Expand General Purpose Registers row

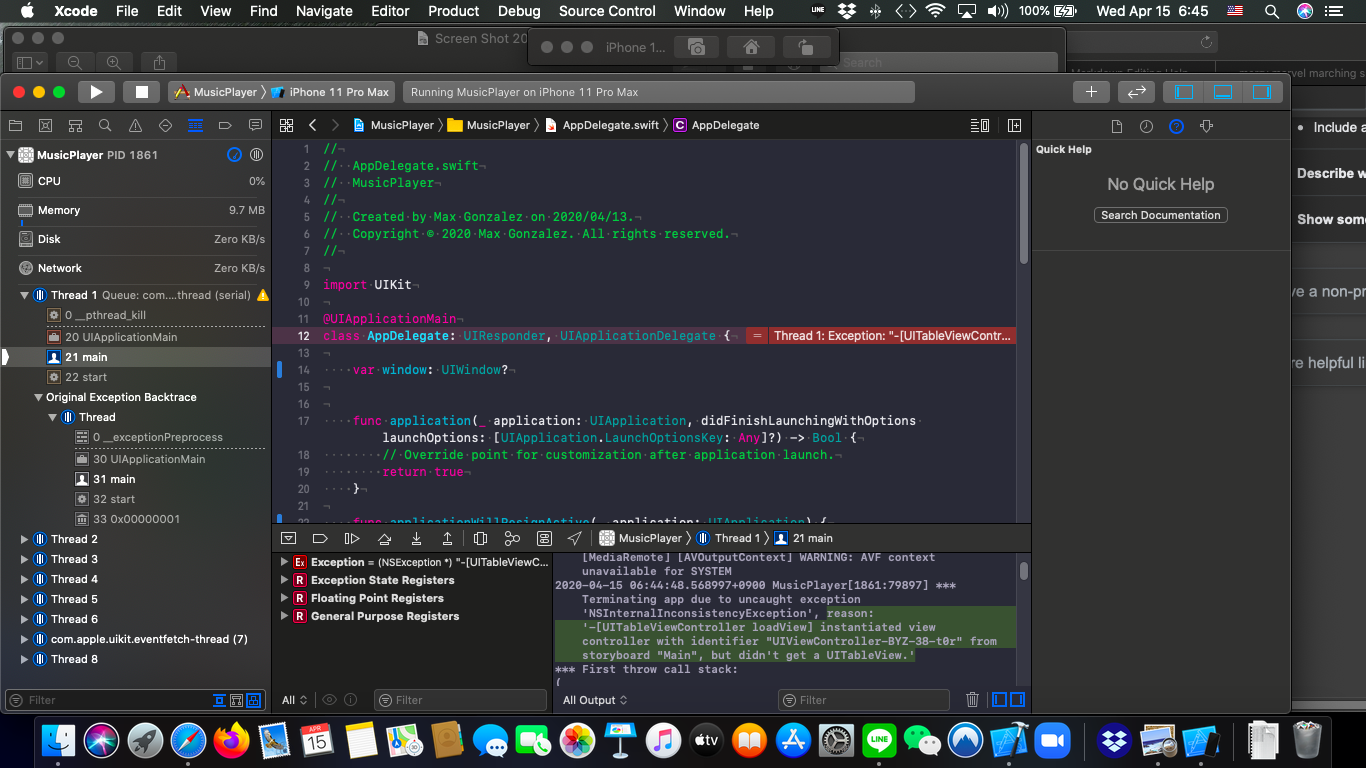[285, 616]
